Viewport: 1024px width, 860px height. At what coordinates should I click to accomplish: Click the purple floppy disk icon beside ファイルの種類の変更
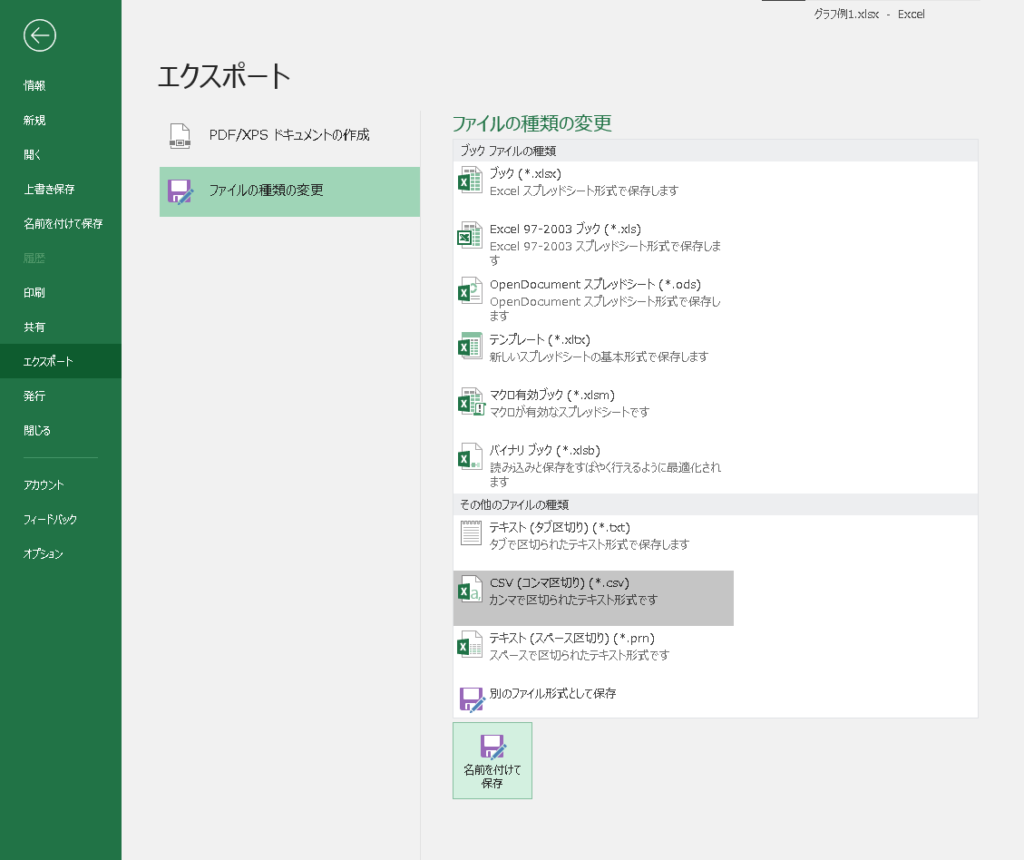180,192
